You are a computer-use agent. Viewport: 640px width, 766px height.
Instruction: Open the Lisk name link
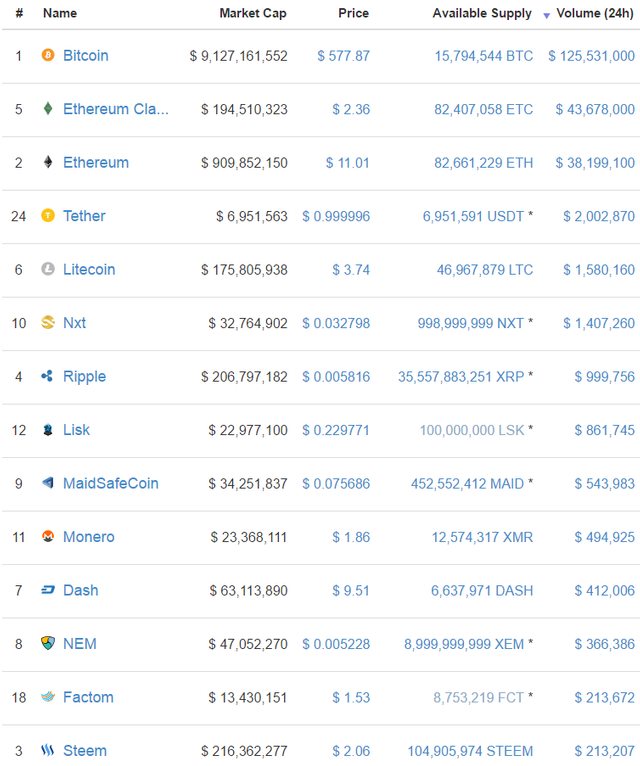coord(76,429)
